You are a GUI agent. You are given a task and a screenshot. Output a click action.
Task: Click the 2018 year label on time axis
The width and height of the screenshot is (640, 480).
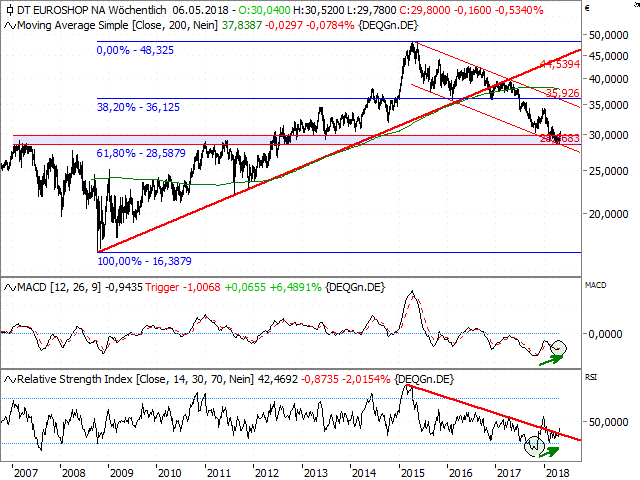tap(557, 473)
